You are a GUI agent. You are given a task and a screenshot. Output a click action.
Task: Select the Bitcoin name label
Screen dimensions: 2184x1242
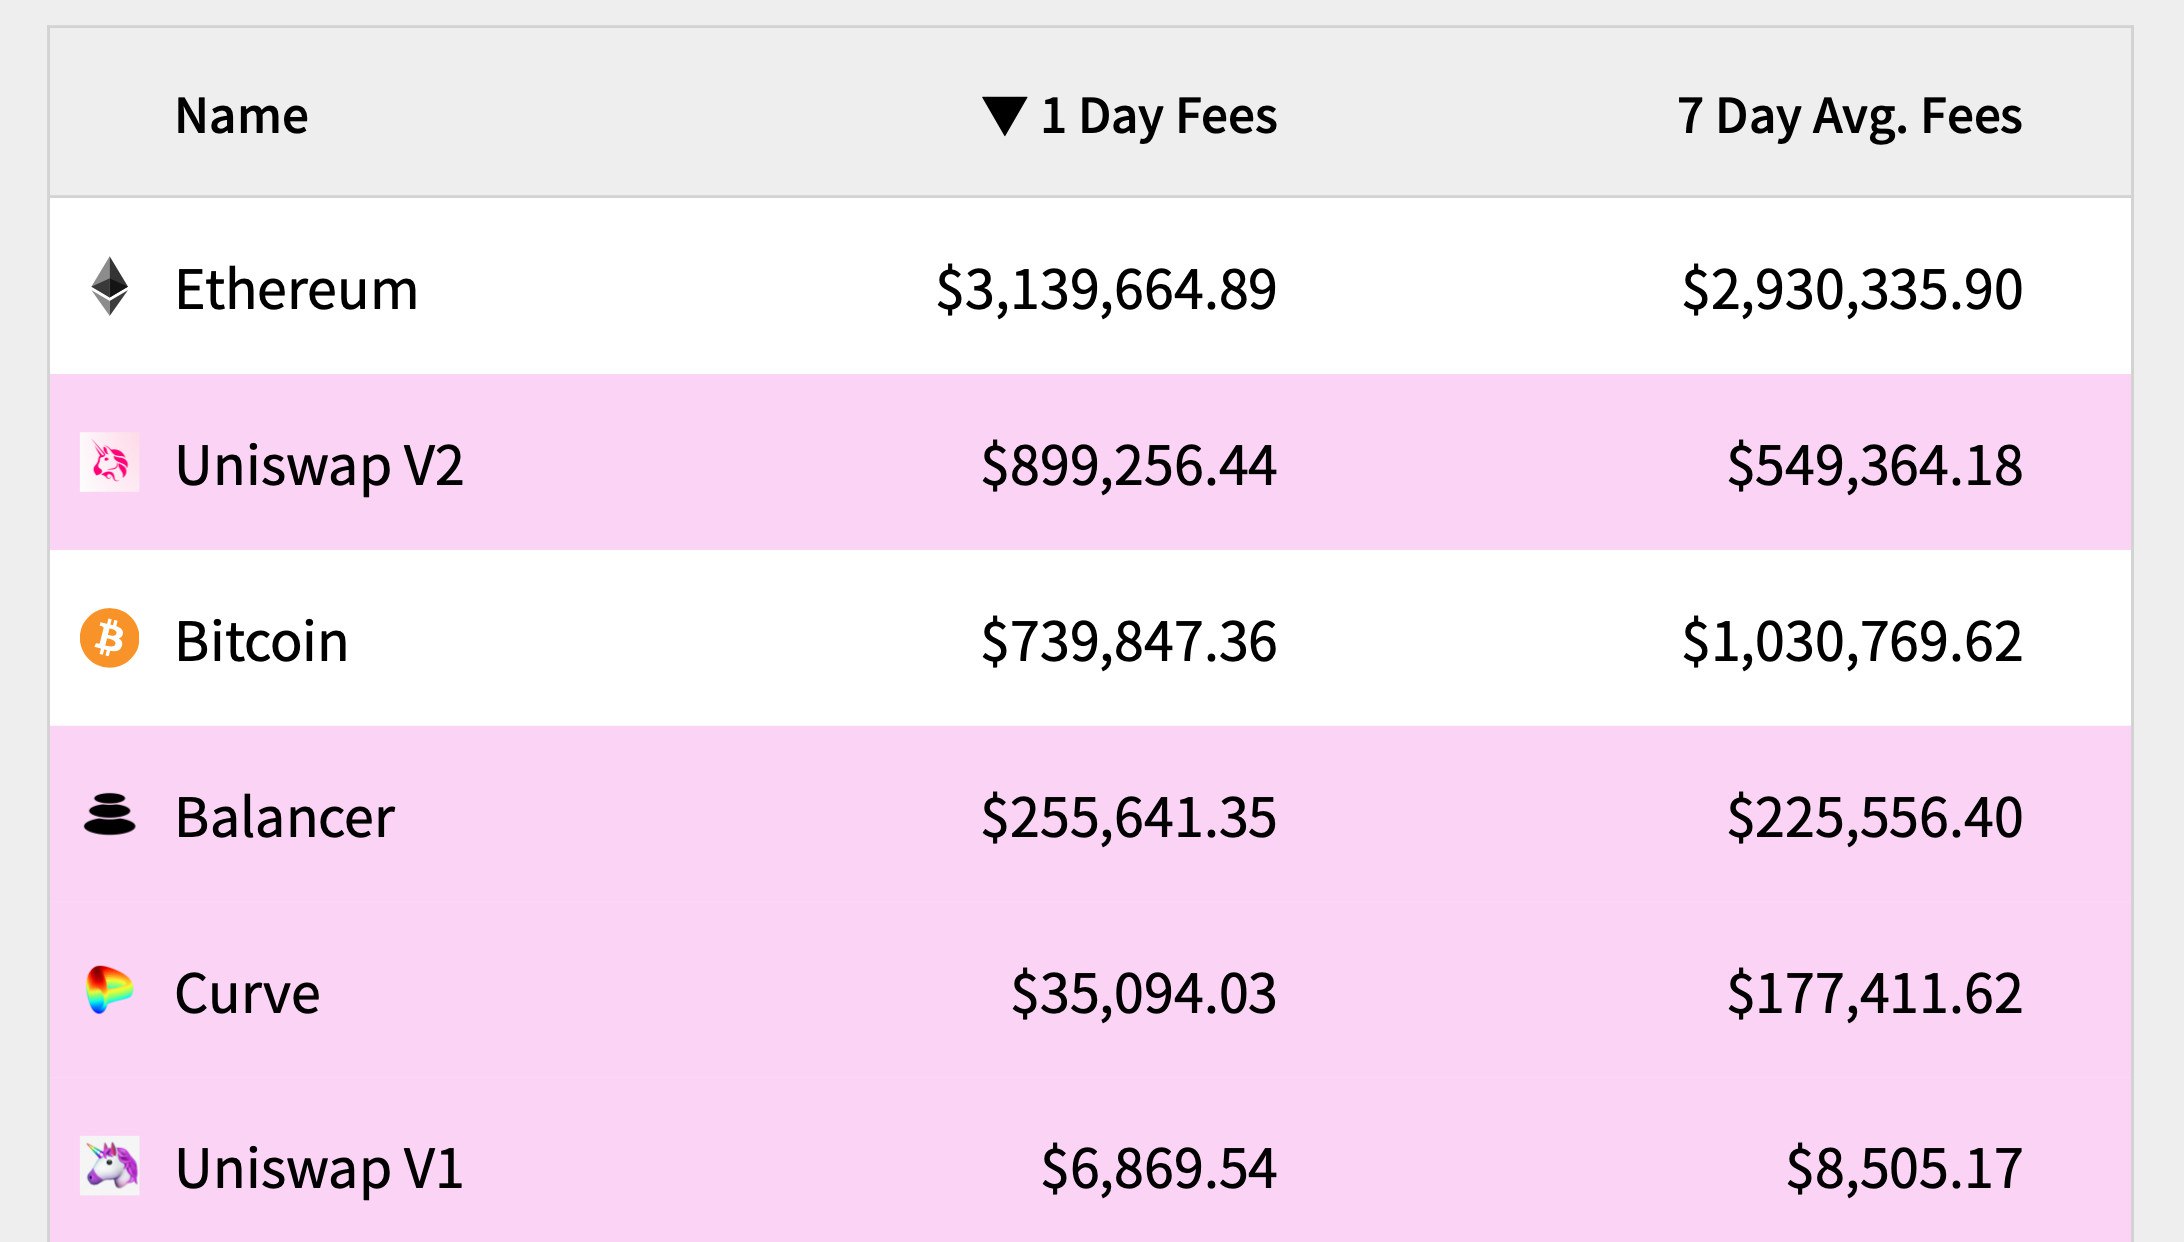pyautogui.click(x=262, y=641)
